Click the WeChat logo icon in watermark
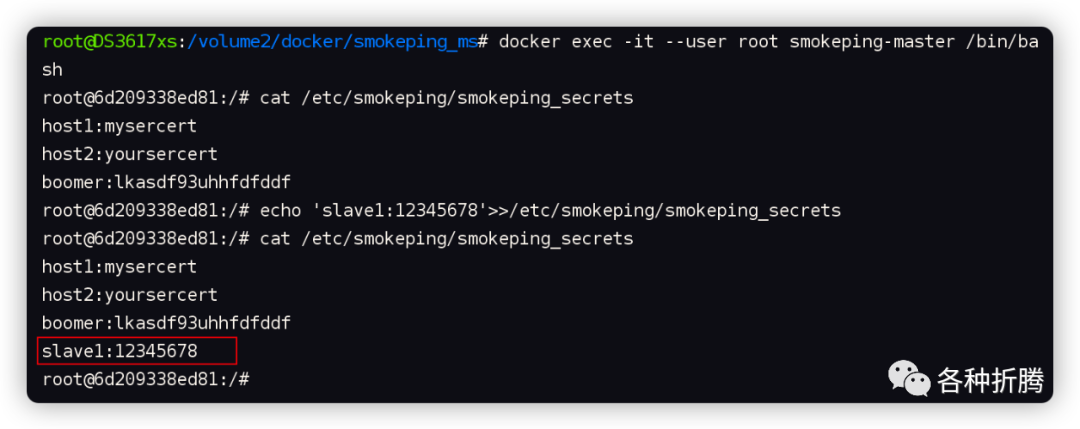 coord(908,379)
